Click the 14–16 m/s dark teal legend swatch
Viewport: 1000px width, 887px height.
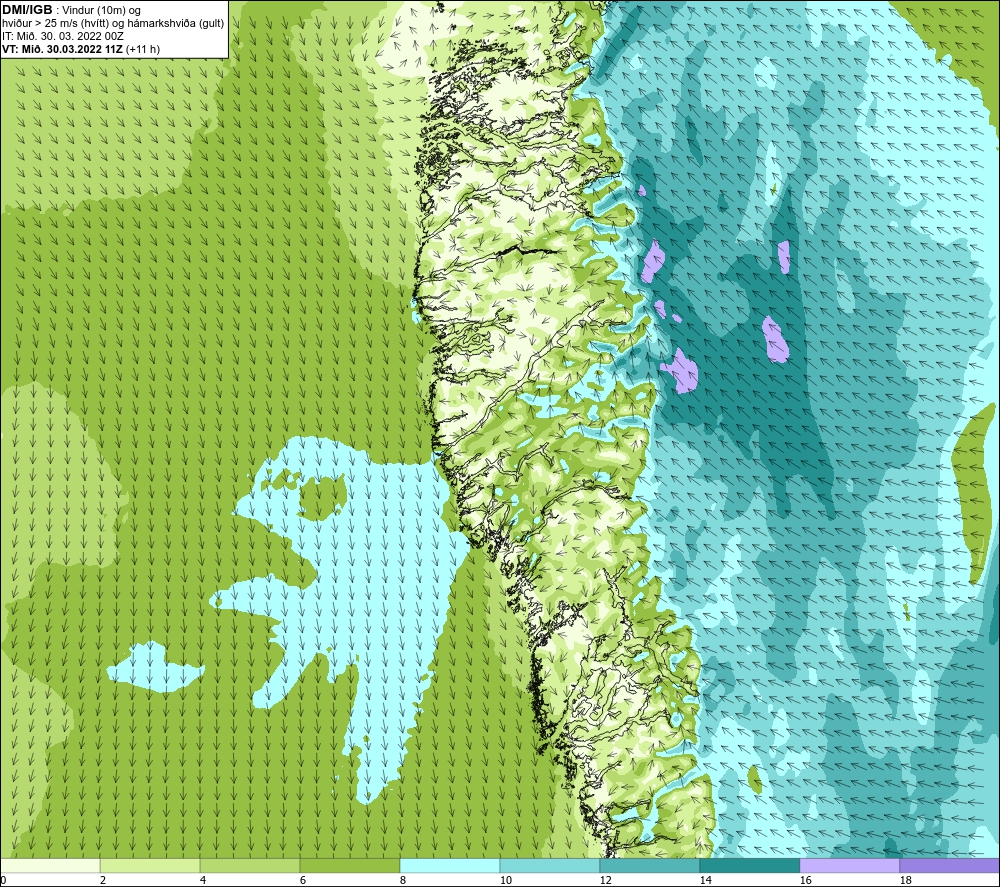(x=749, y=865)
